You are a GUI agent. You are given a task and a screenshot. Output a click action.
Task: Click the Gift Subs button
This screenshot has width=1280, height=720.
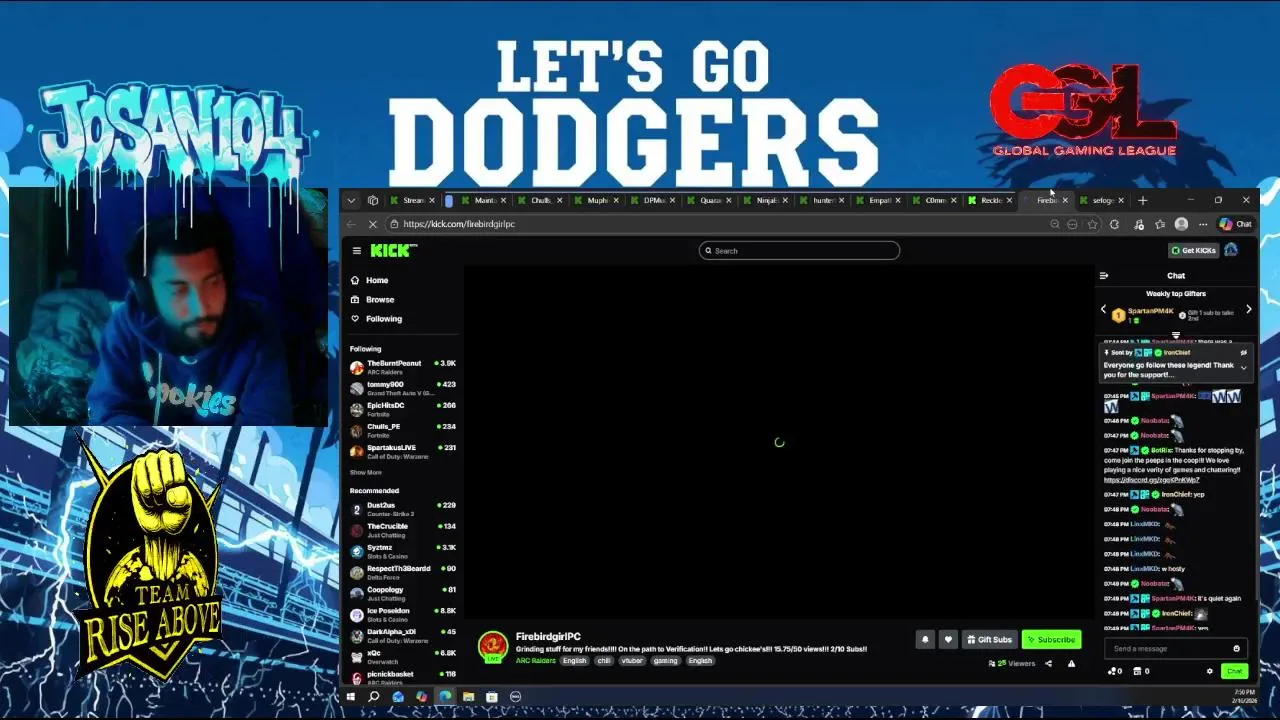point(990,640)
